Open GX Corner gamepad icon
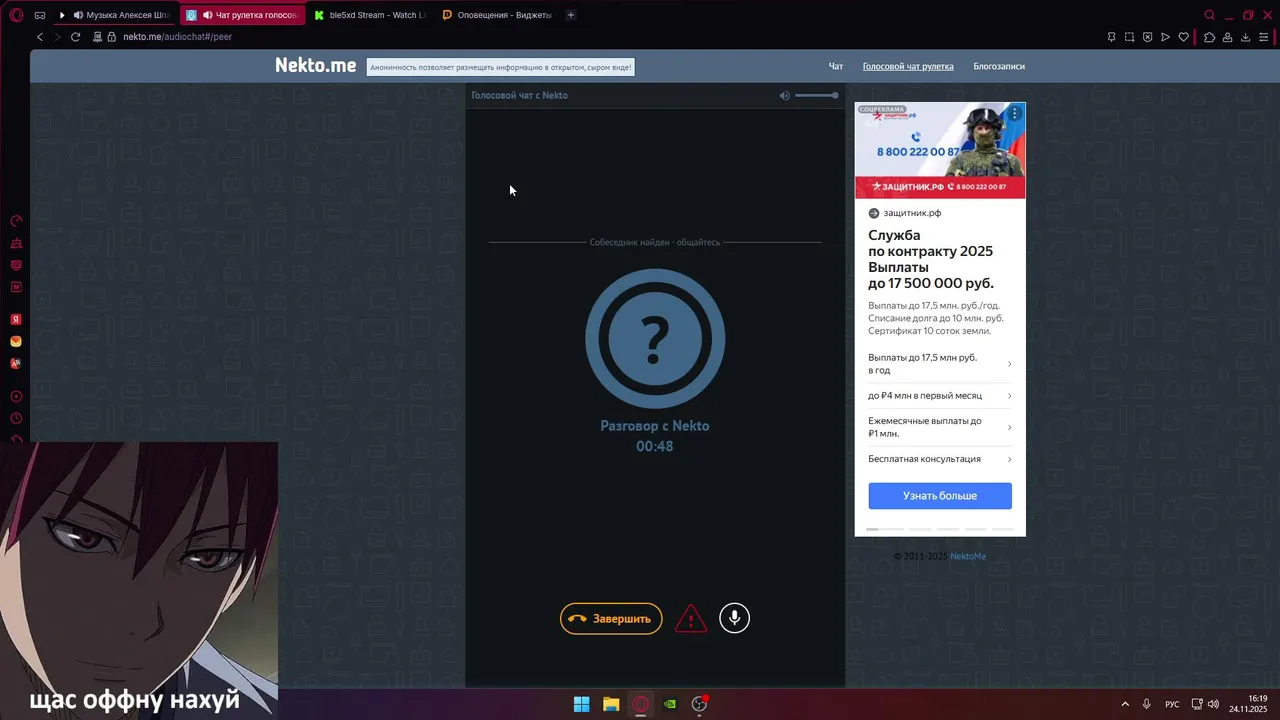 (40, 15)
